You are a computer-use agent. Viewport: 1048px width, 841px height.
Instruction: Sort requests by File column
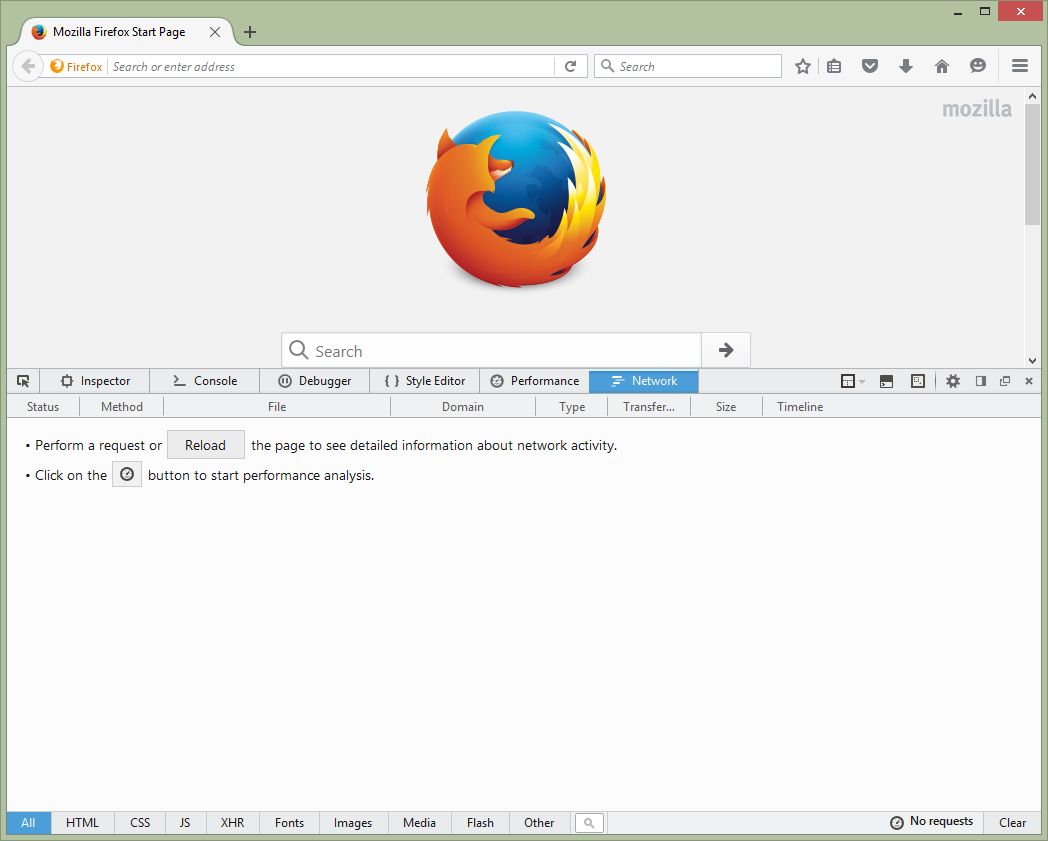(x=277, y=406)
